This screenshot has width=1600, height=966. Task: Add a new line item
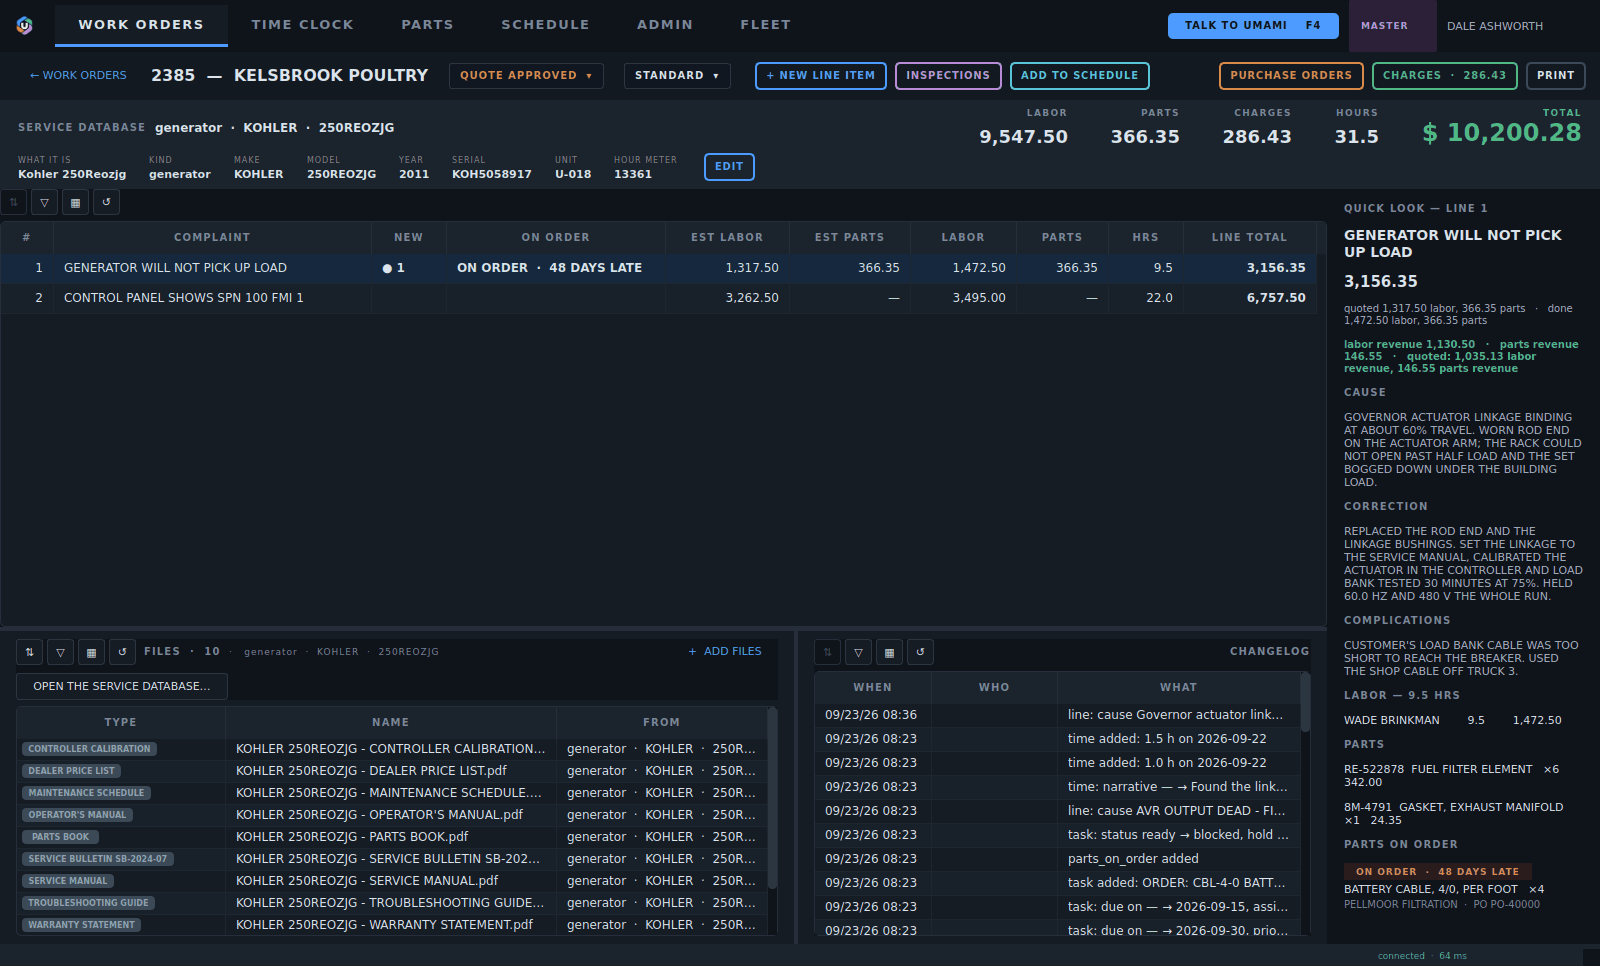pyautogui.click(x=820, y=76)
